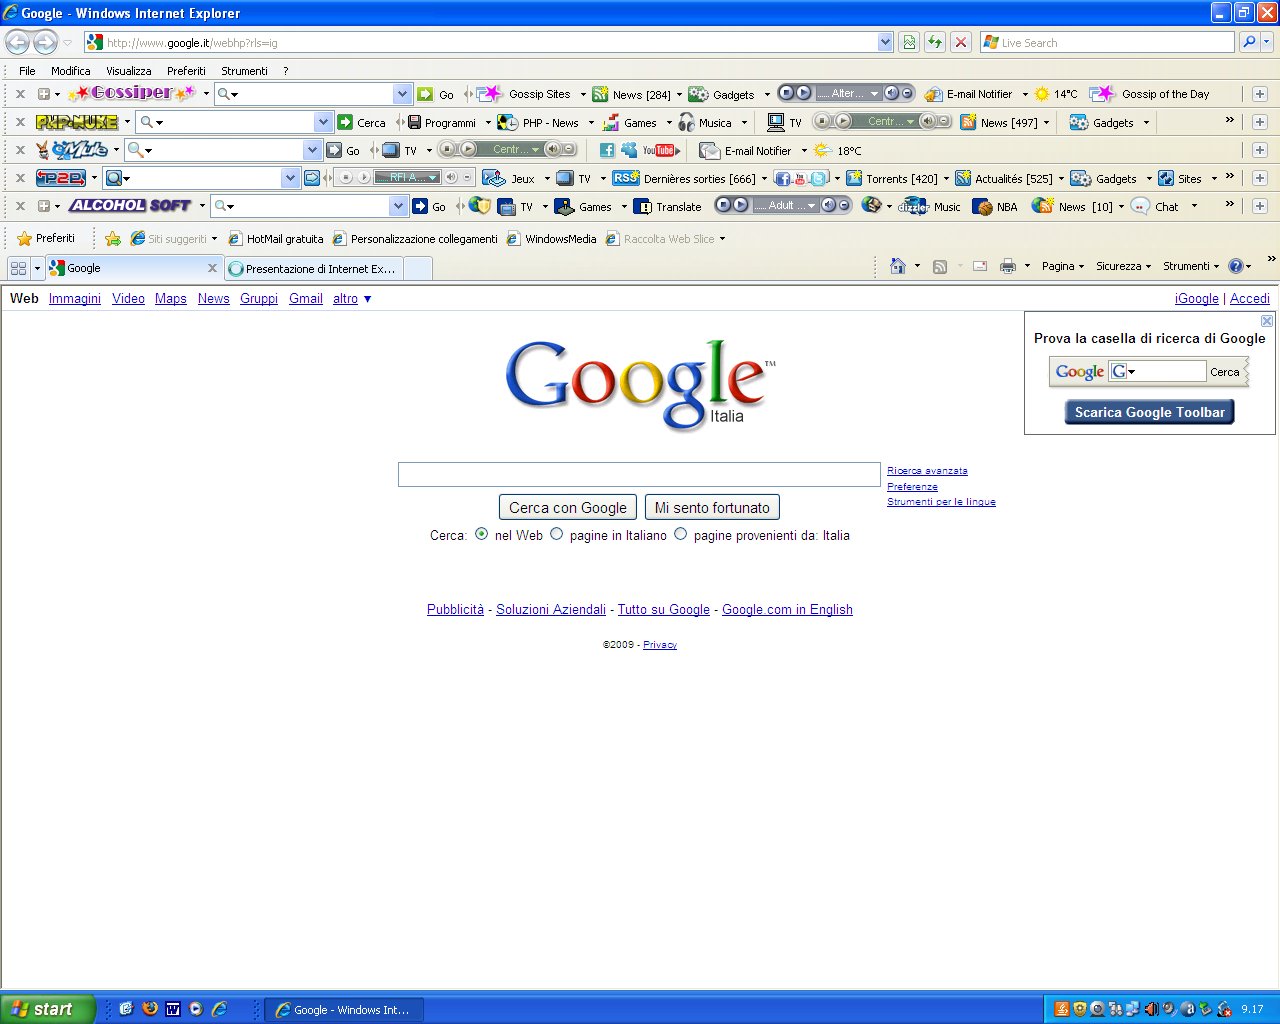Launch Firefox from the quick launch bar
Viewport: 1280px width, 1024px height.
150,1009
